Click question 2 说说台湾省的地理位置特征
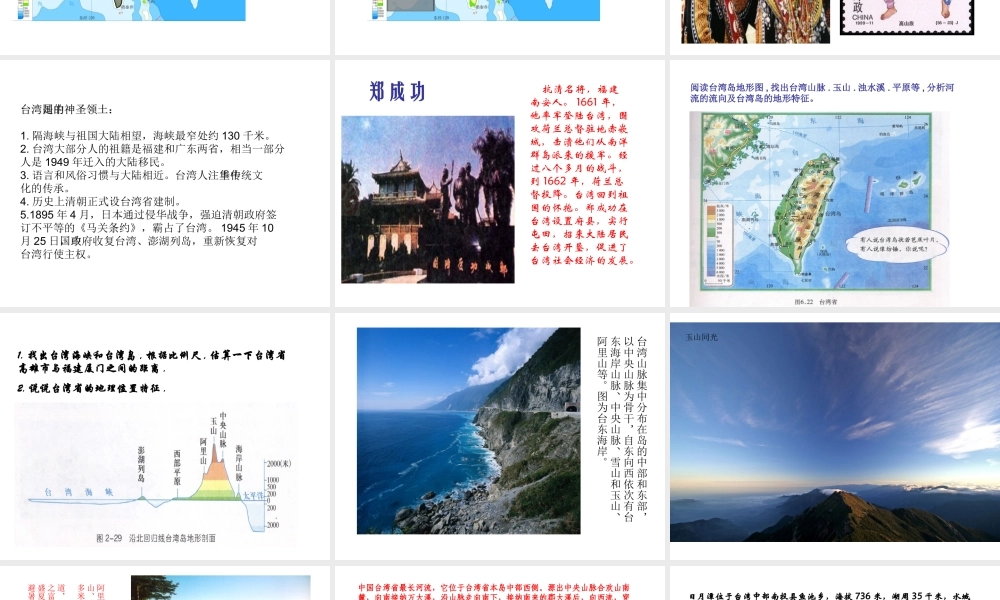 click(x=91, y=388)
